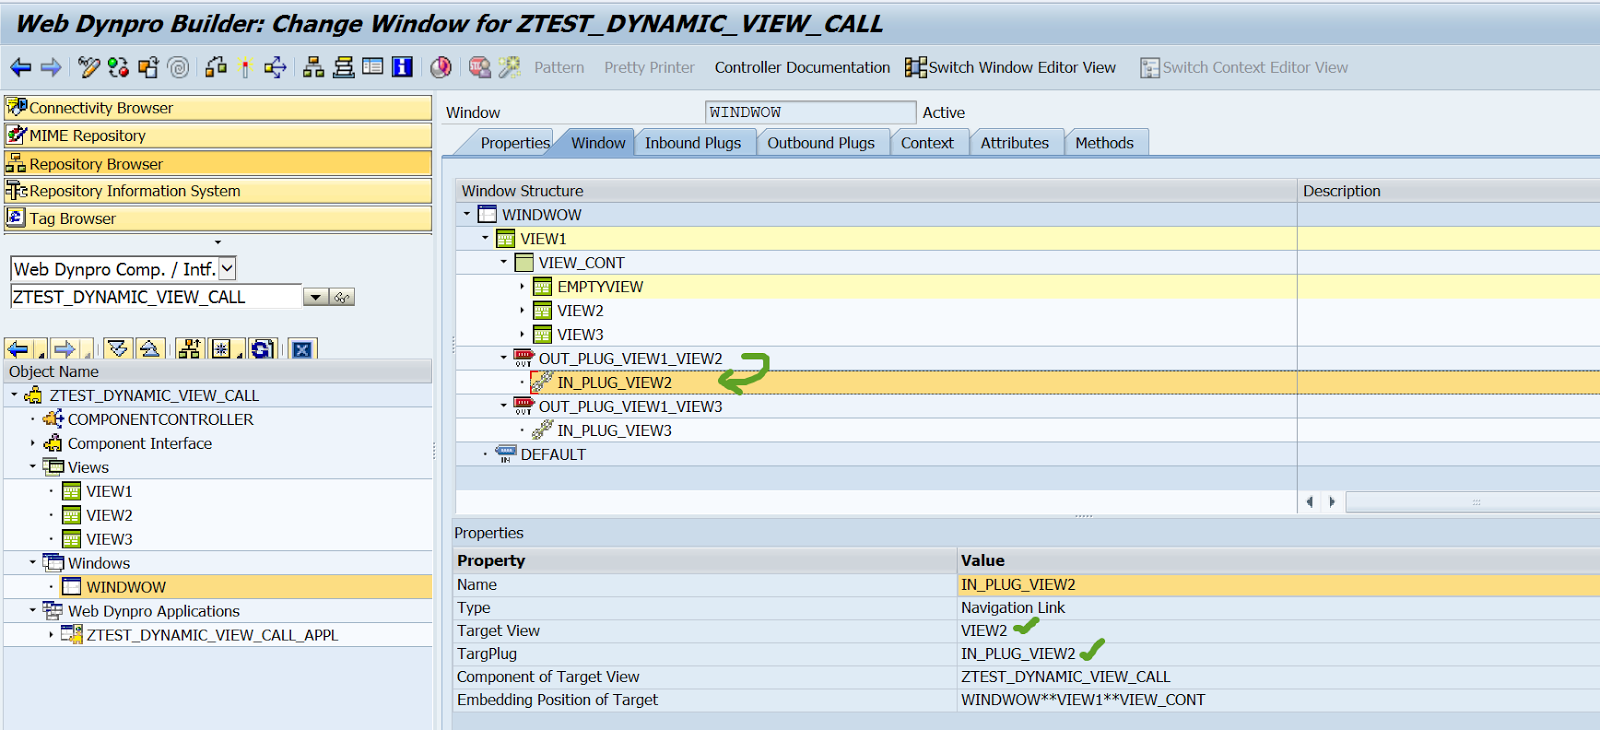Open the Repository Information System browser

pyautogui.click(x=134, y=191)
